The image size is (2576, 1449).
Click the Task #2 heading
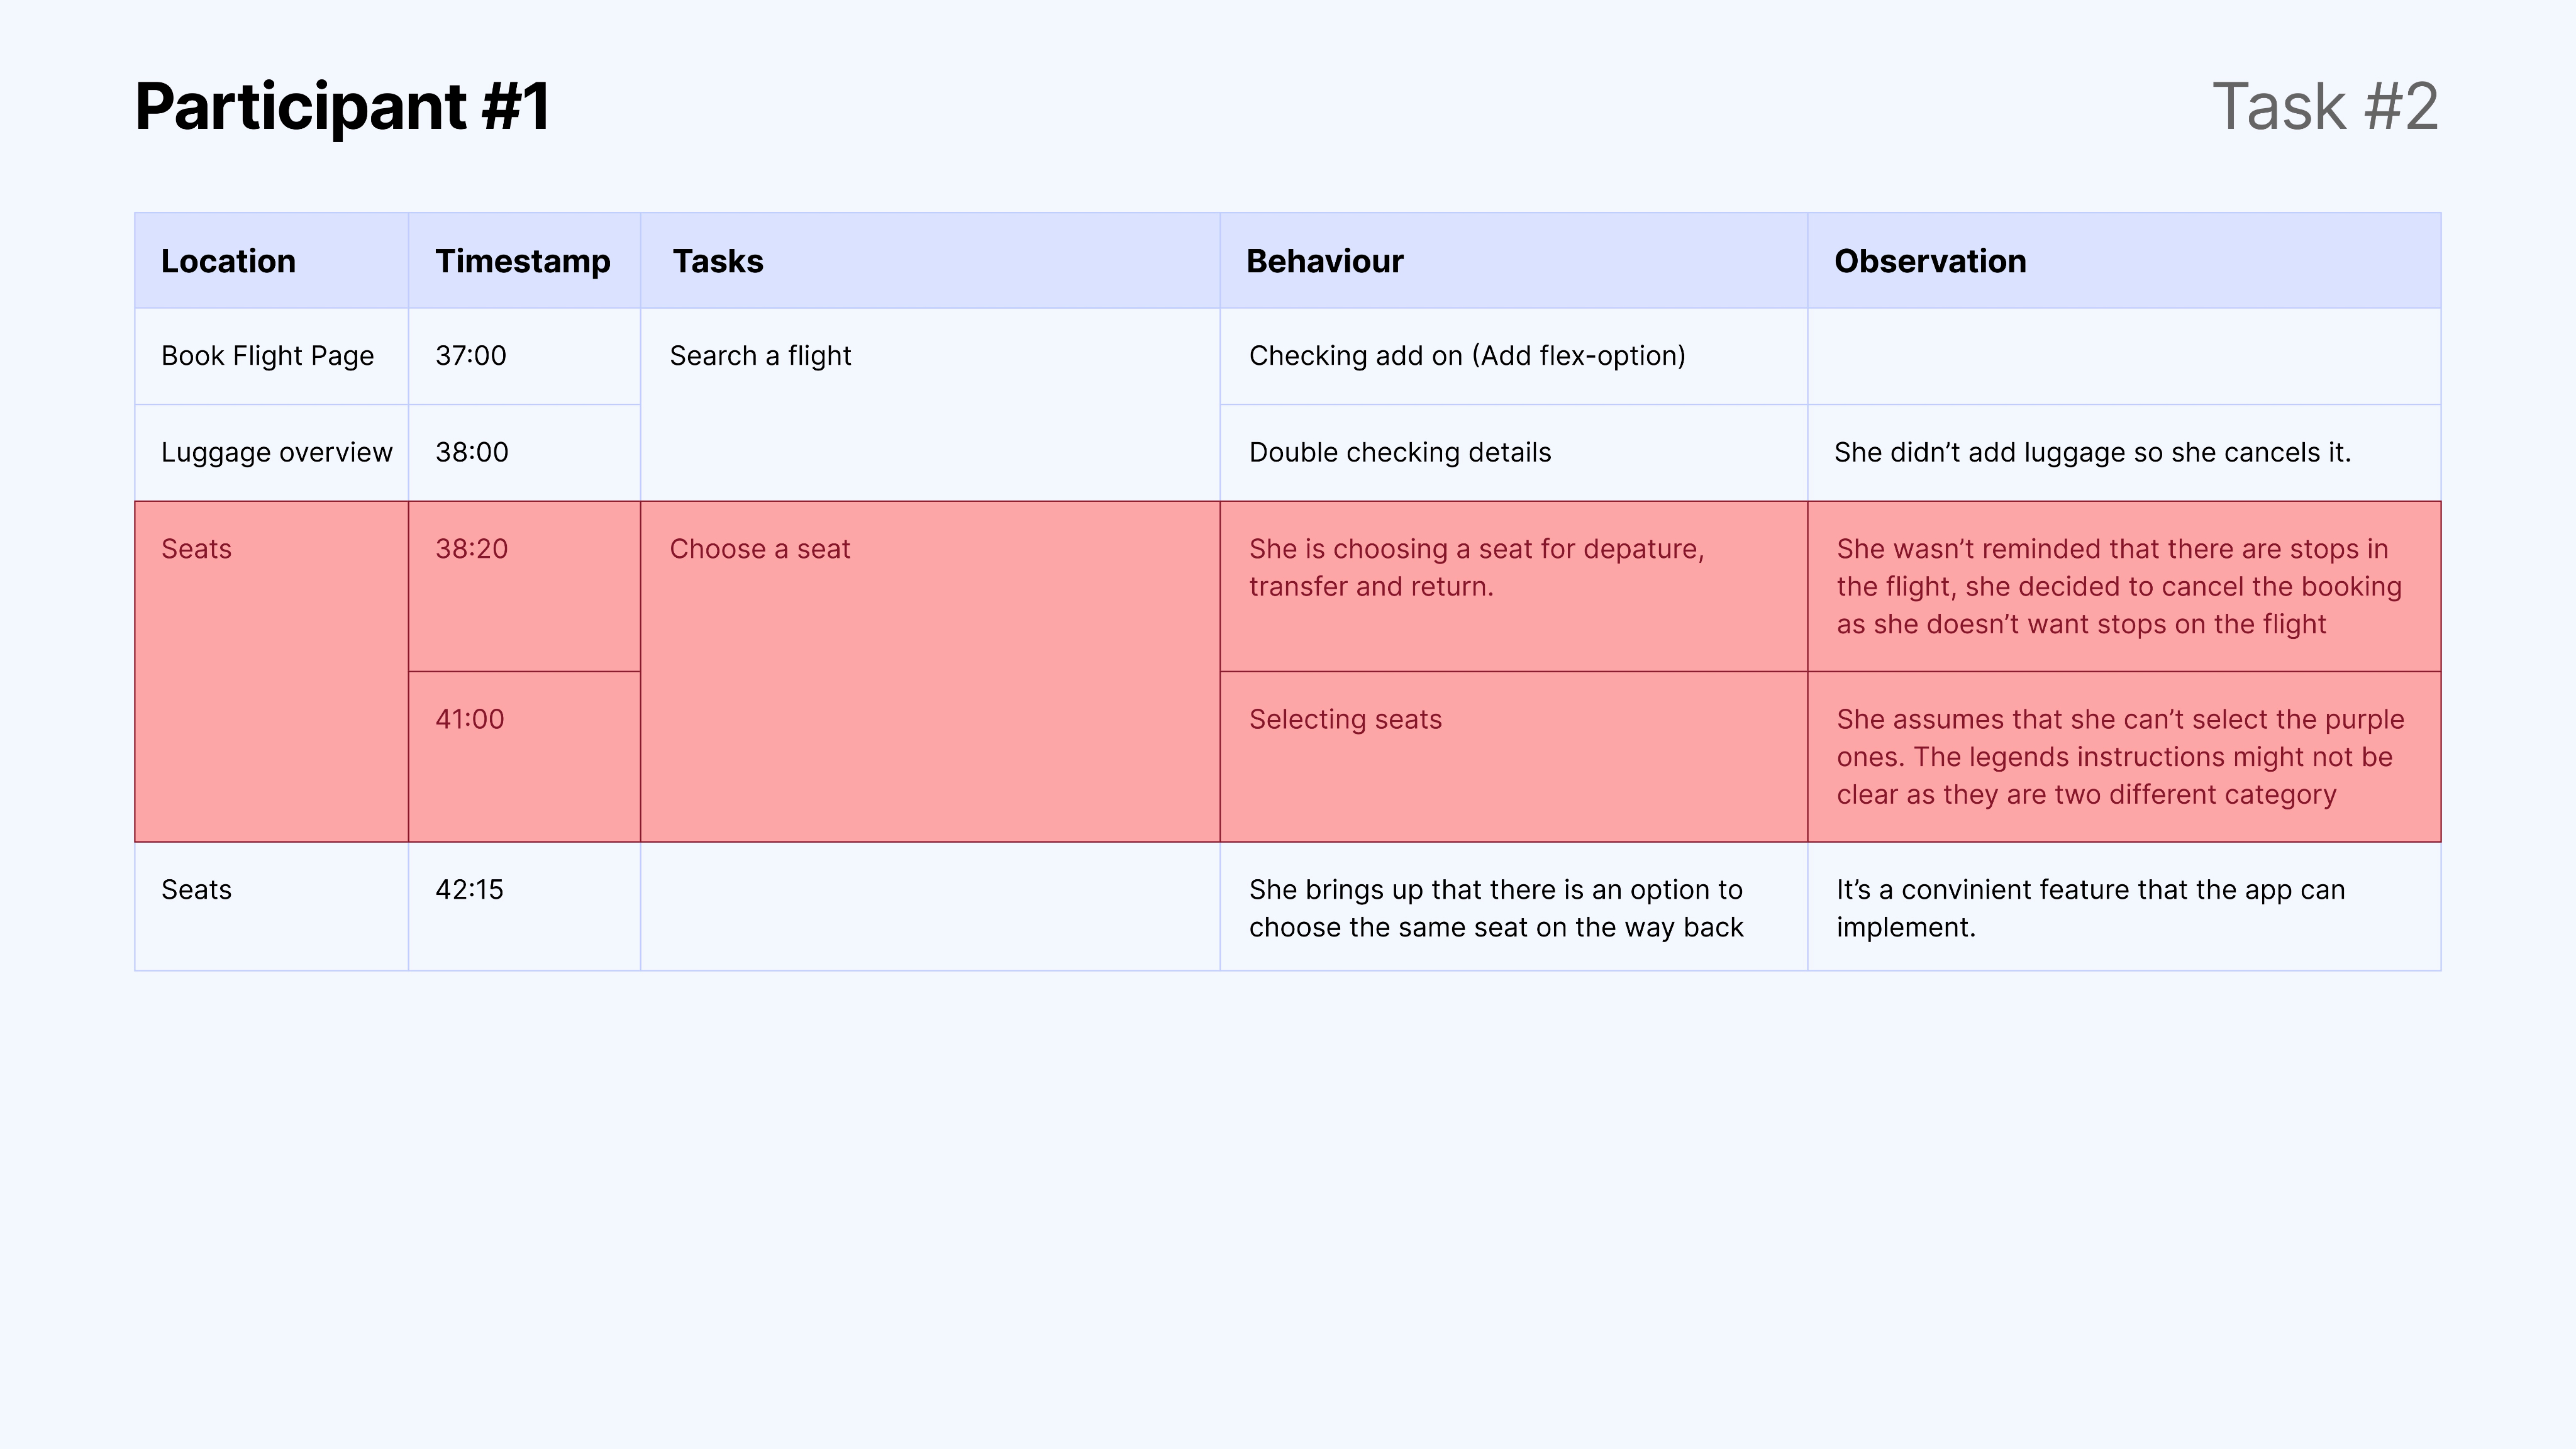pos(2324,106)
